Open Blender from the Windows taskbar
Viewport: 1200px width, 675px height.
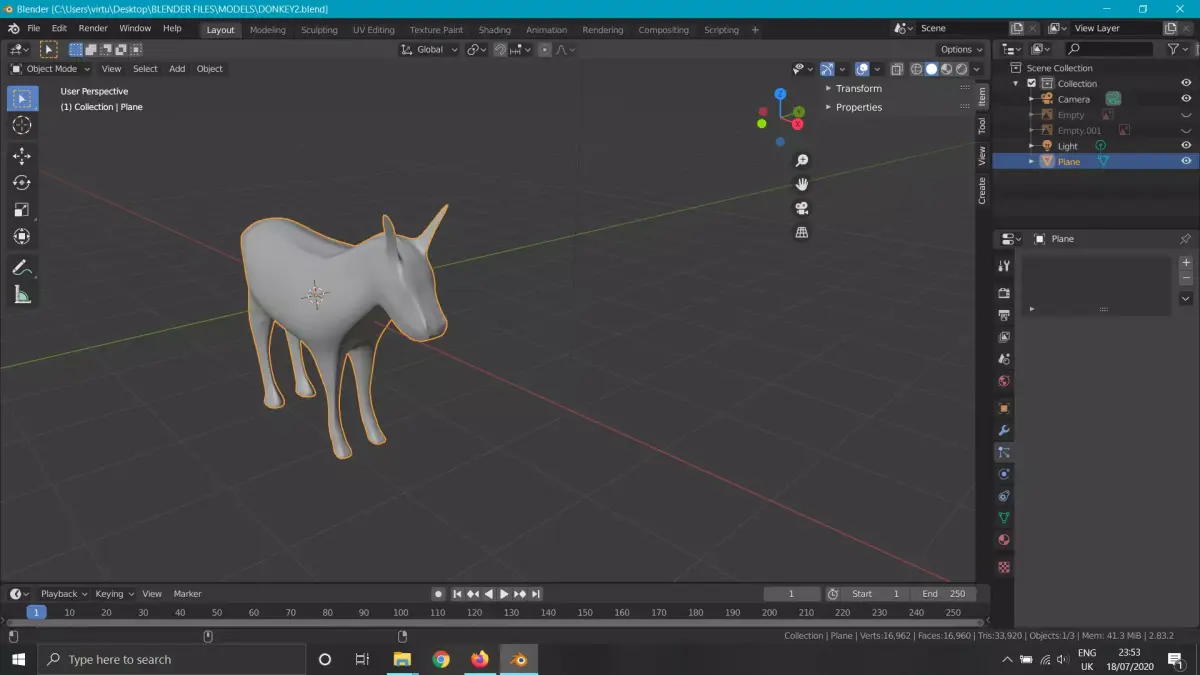(518, 659)
